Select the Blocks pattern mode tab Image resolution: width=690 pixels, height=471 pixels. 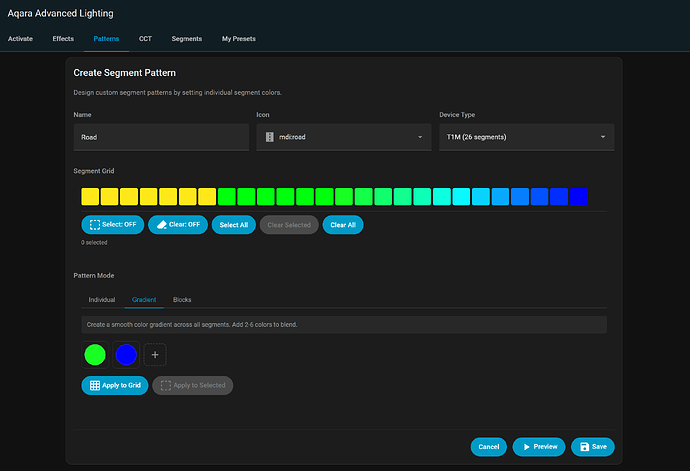[182, 300]
